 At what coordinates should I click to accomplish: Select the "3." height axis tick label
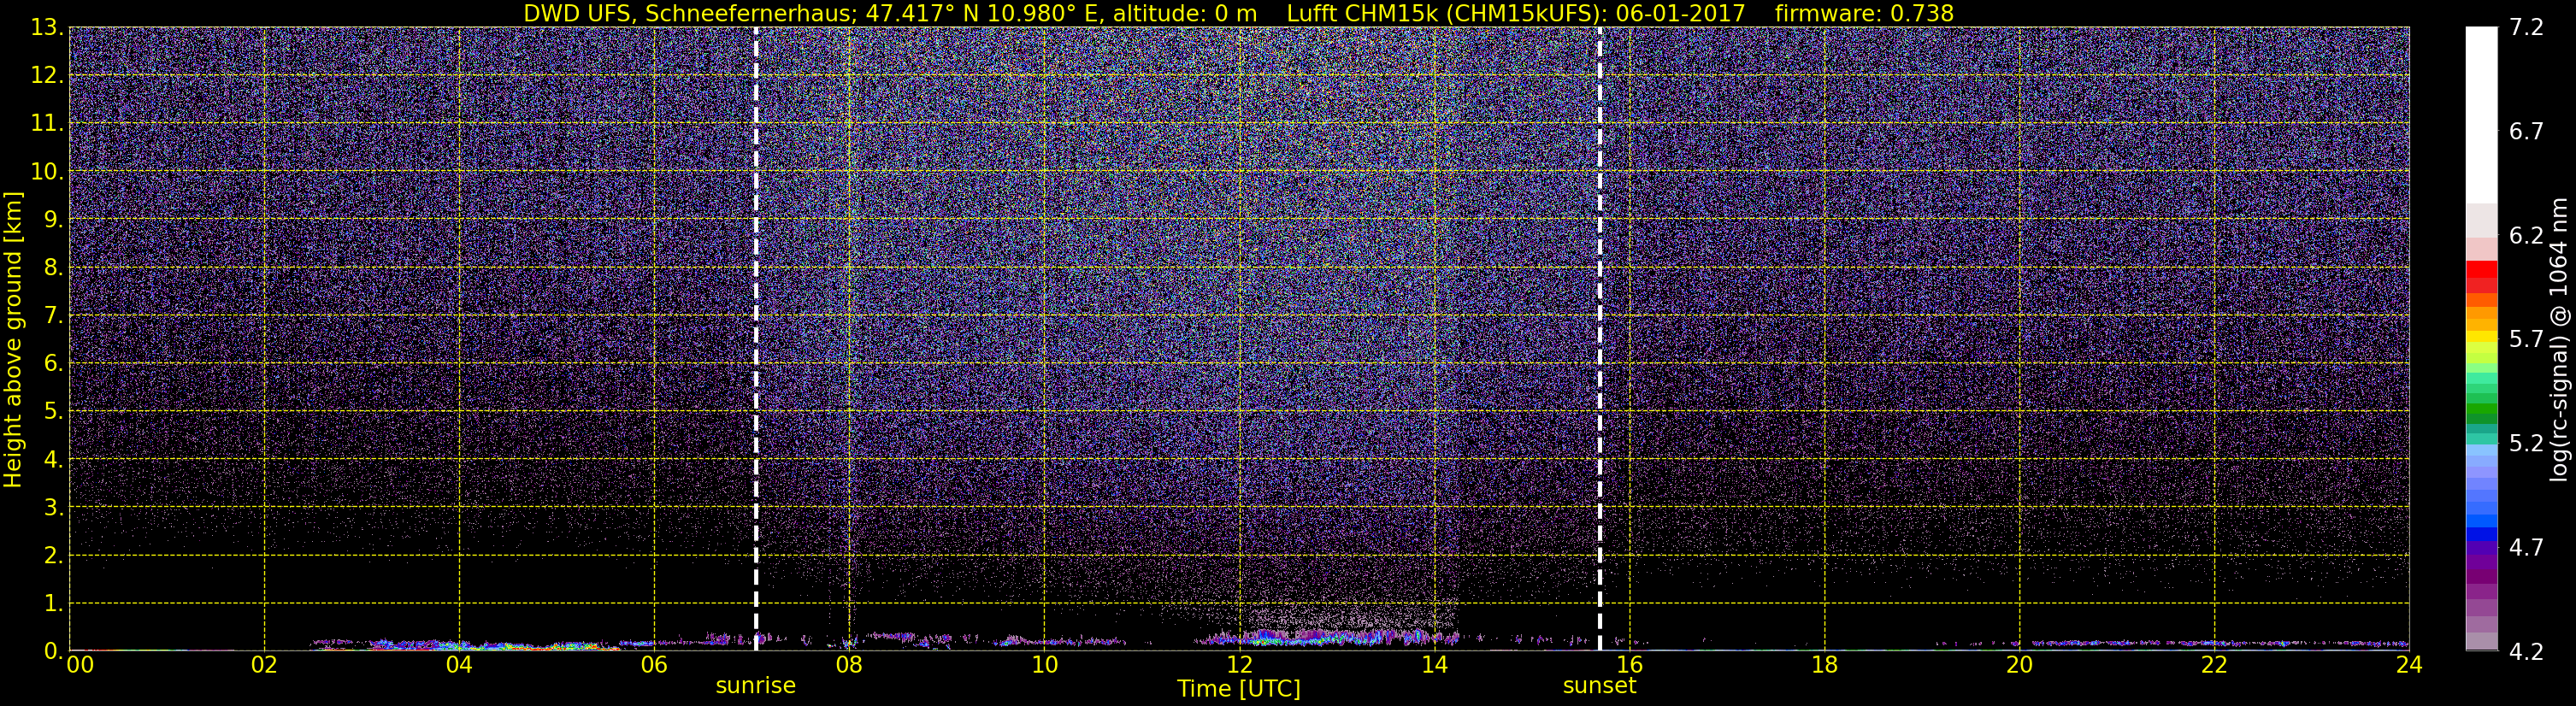click(x=52, y=508)
